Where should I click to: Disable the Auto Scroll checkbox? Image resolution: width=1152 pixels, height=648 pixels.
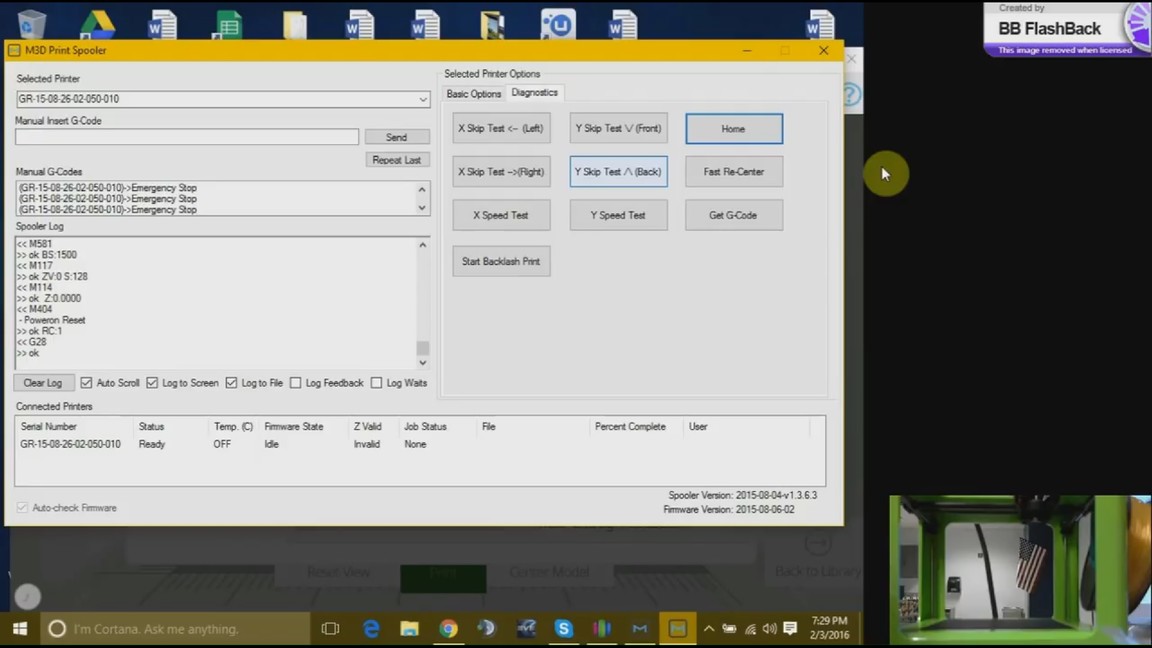(x=87, y=383)
